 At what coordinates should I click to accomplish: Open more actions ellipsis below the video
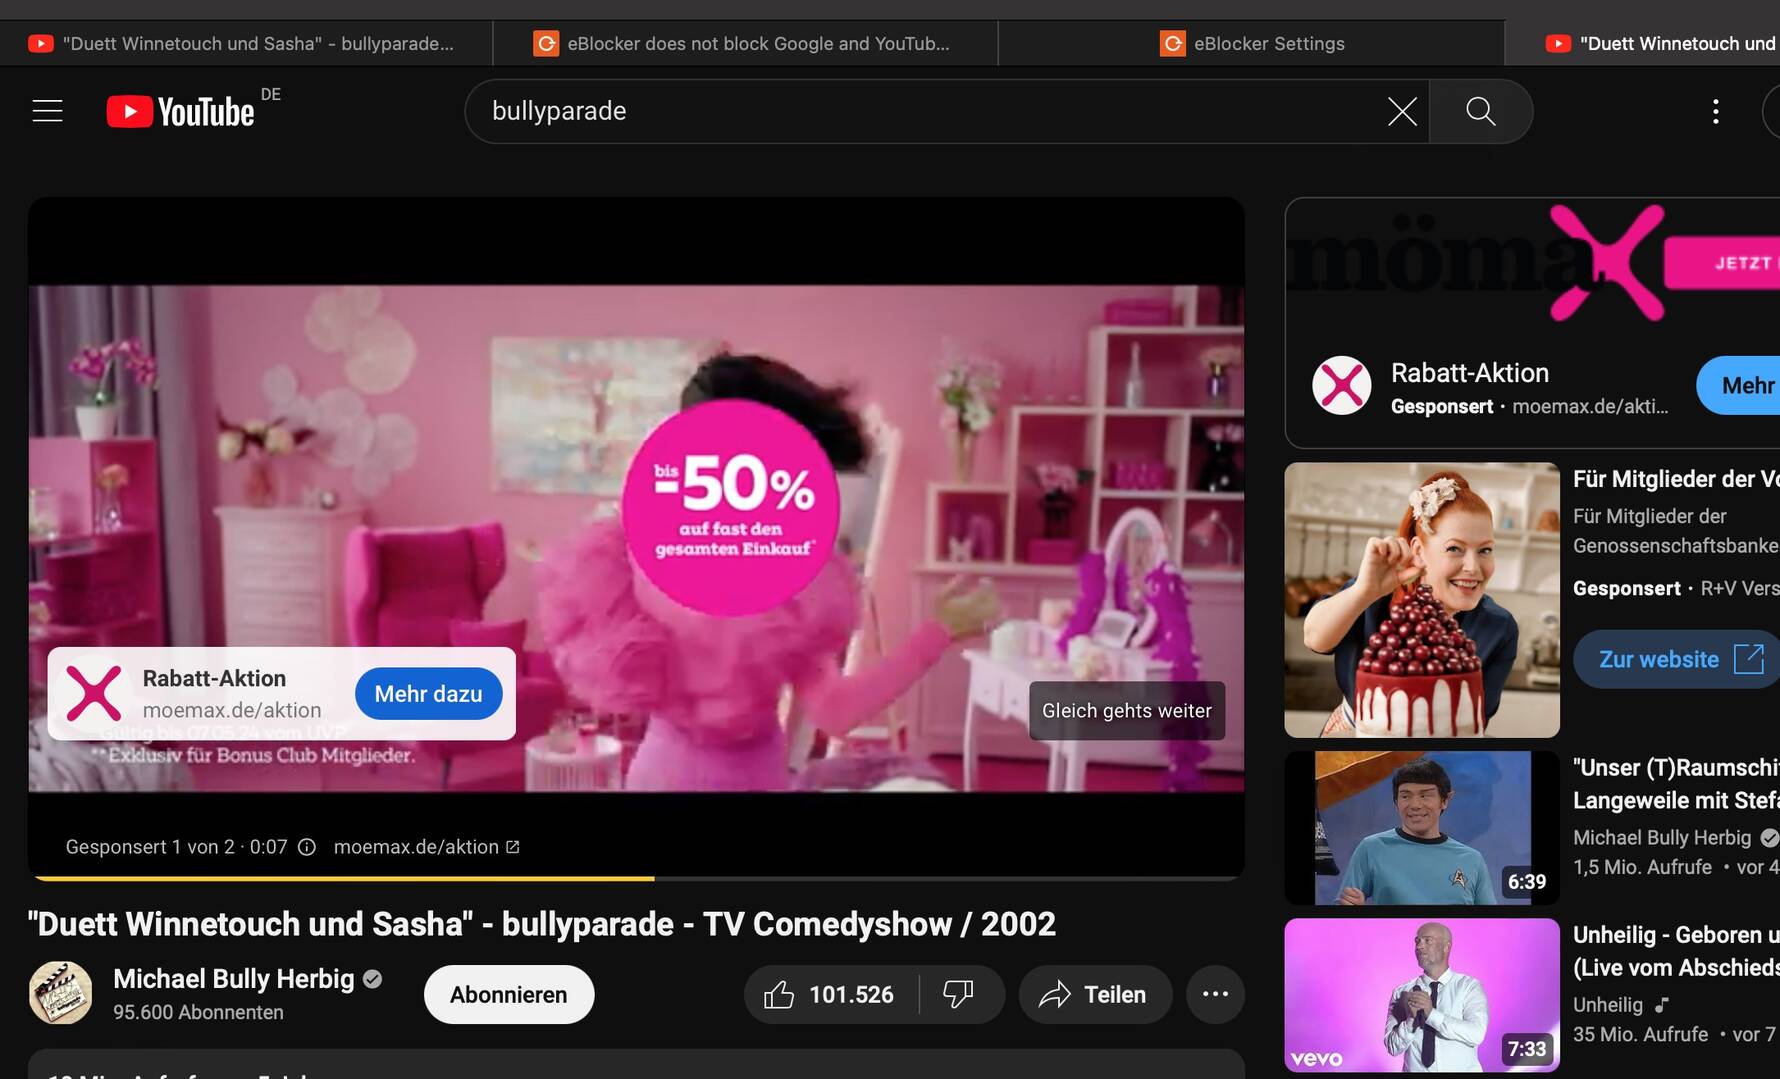[x=1215, y=994]
